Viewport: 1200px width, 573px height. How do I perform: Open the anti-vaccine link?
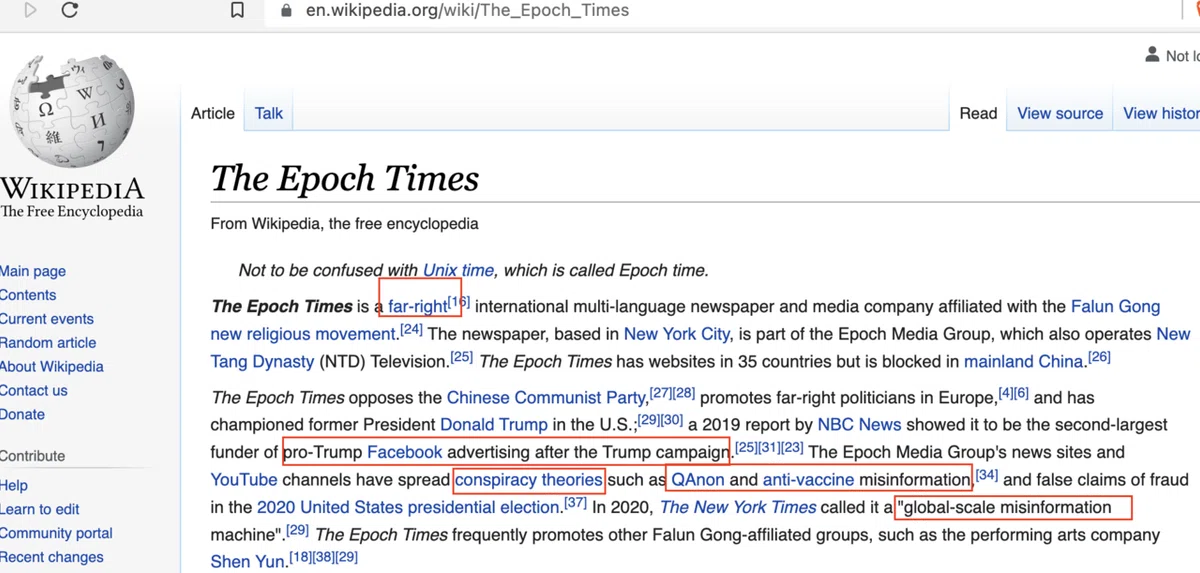tap(808, 480)
